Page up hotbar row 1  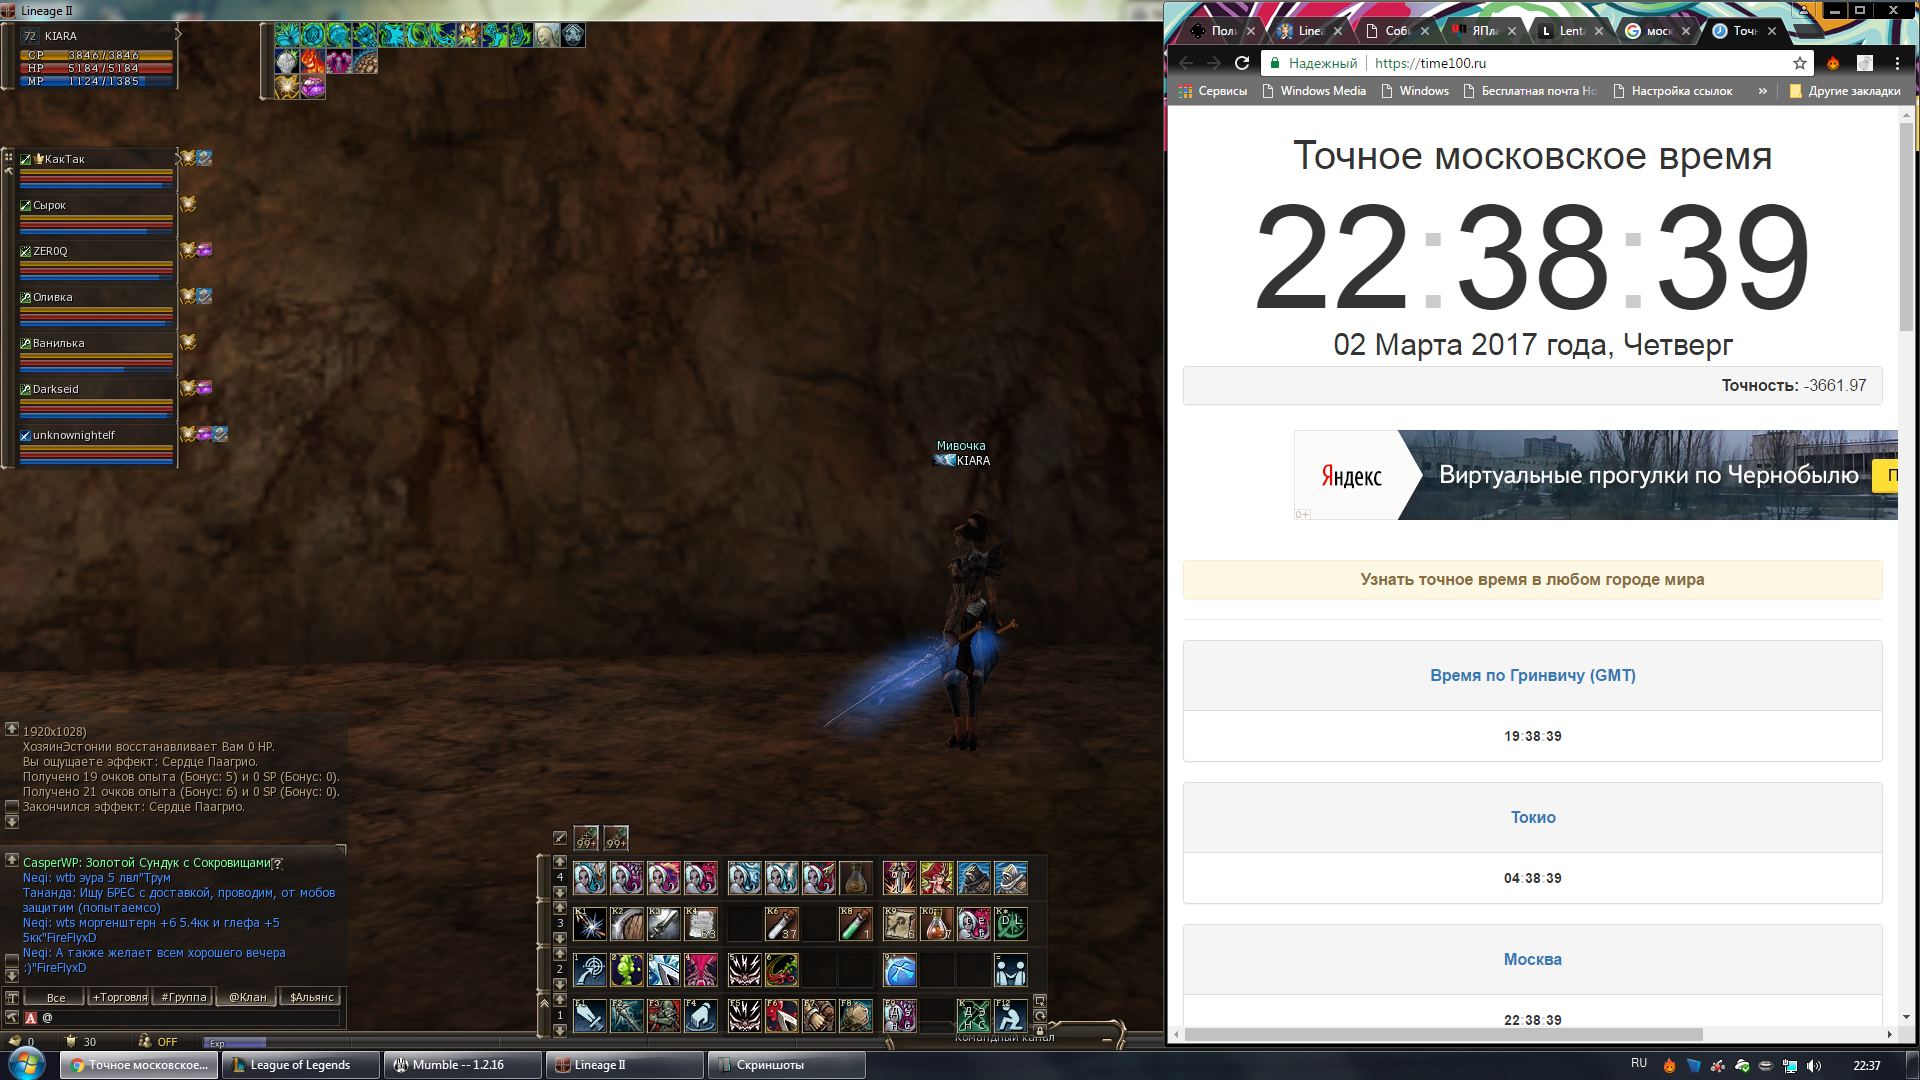(x=560, y=999)
